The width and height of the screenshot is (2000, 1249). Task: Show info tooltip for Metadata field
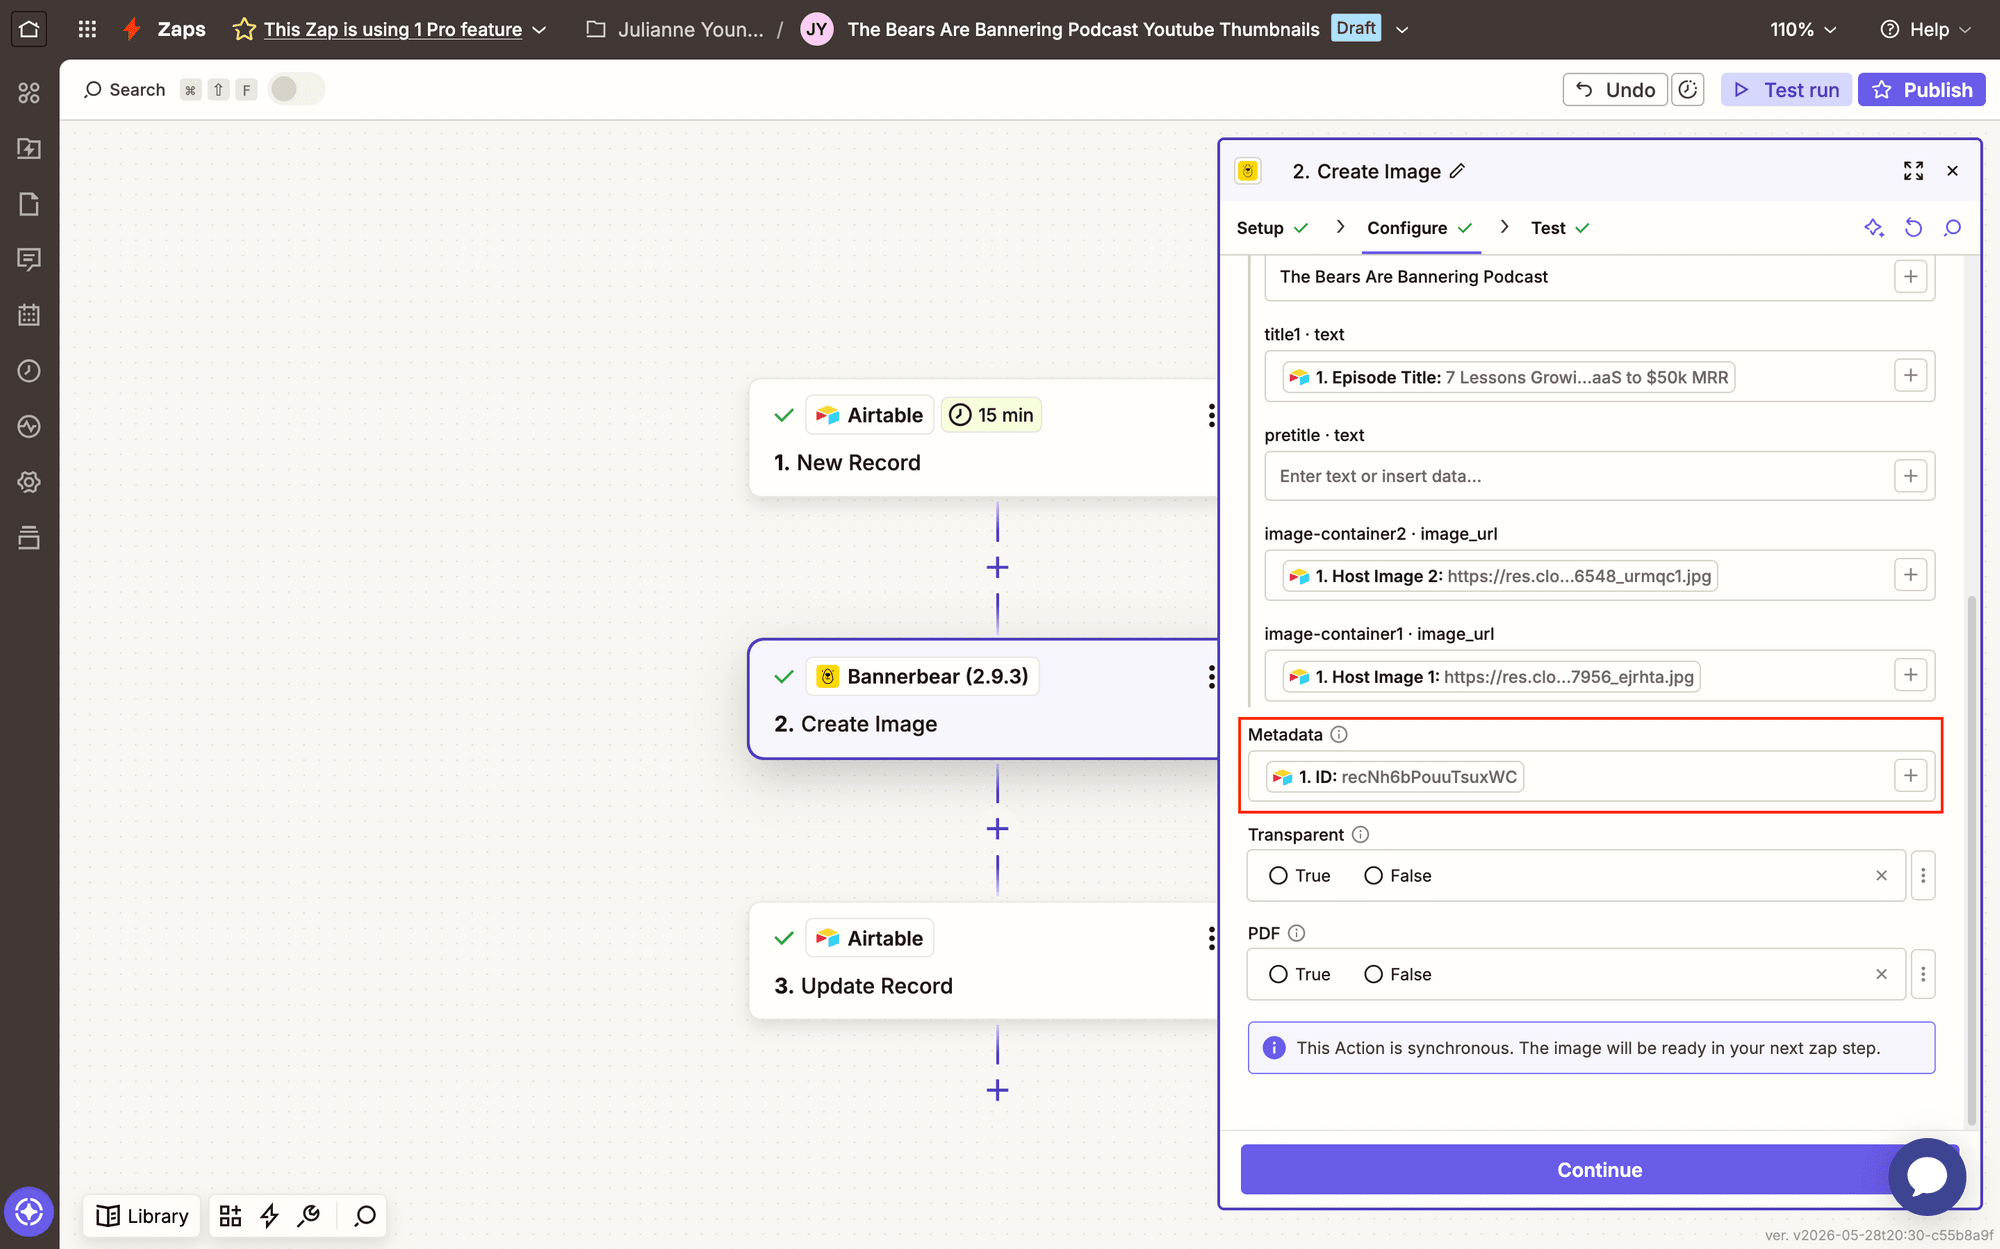[1339, 735]
